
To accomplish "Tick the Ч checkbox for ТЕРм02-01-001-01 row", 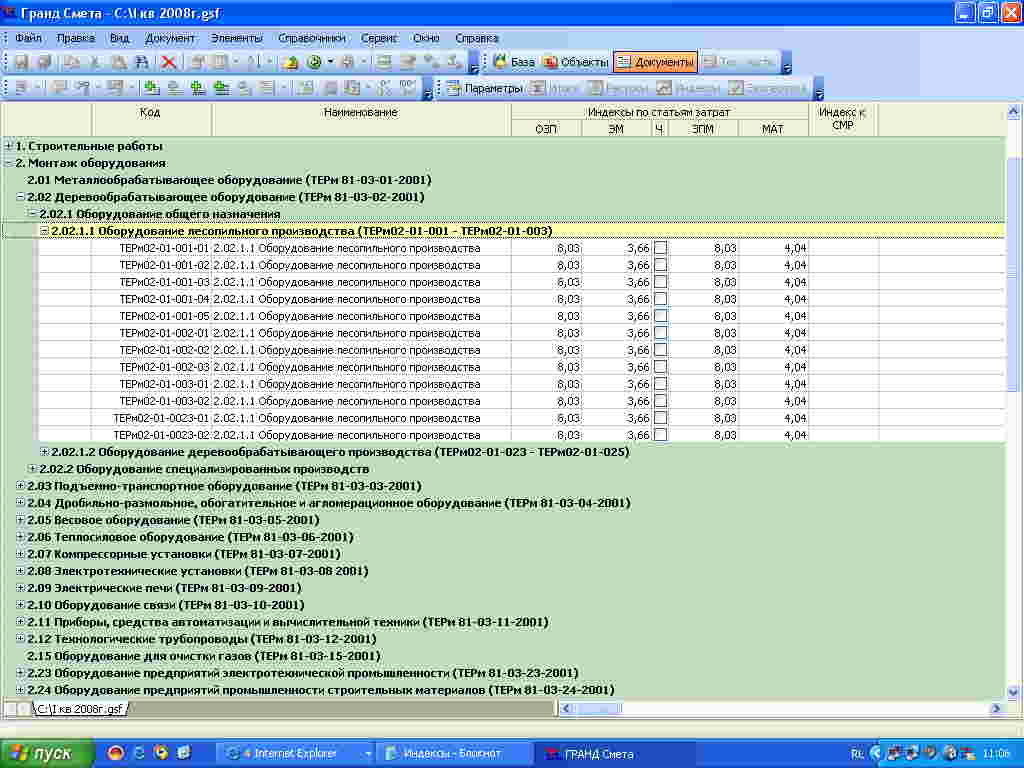I will [660, 248].
